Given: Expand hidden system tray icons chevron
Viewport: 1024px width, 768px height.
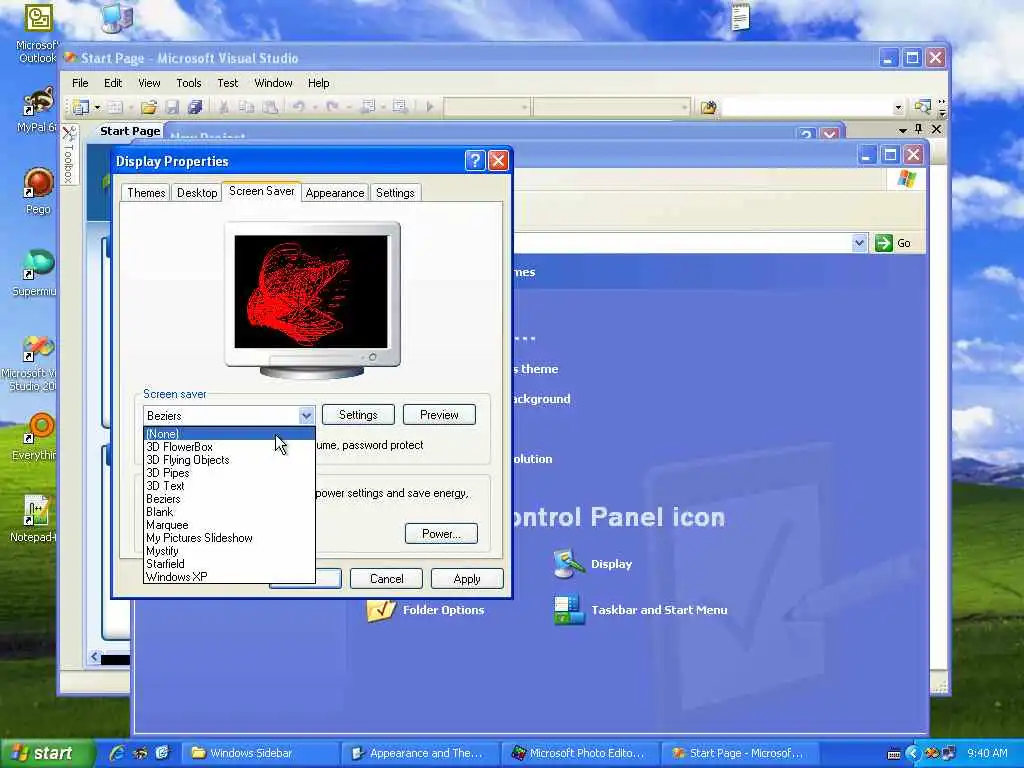Looking at the screenshot, I should [x=913, y=754].
